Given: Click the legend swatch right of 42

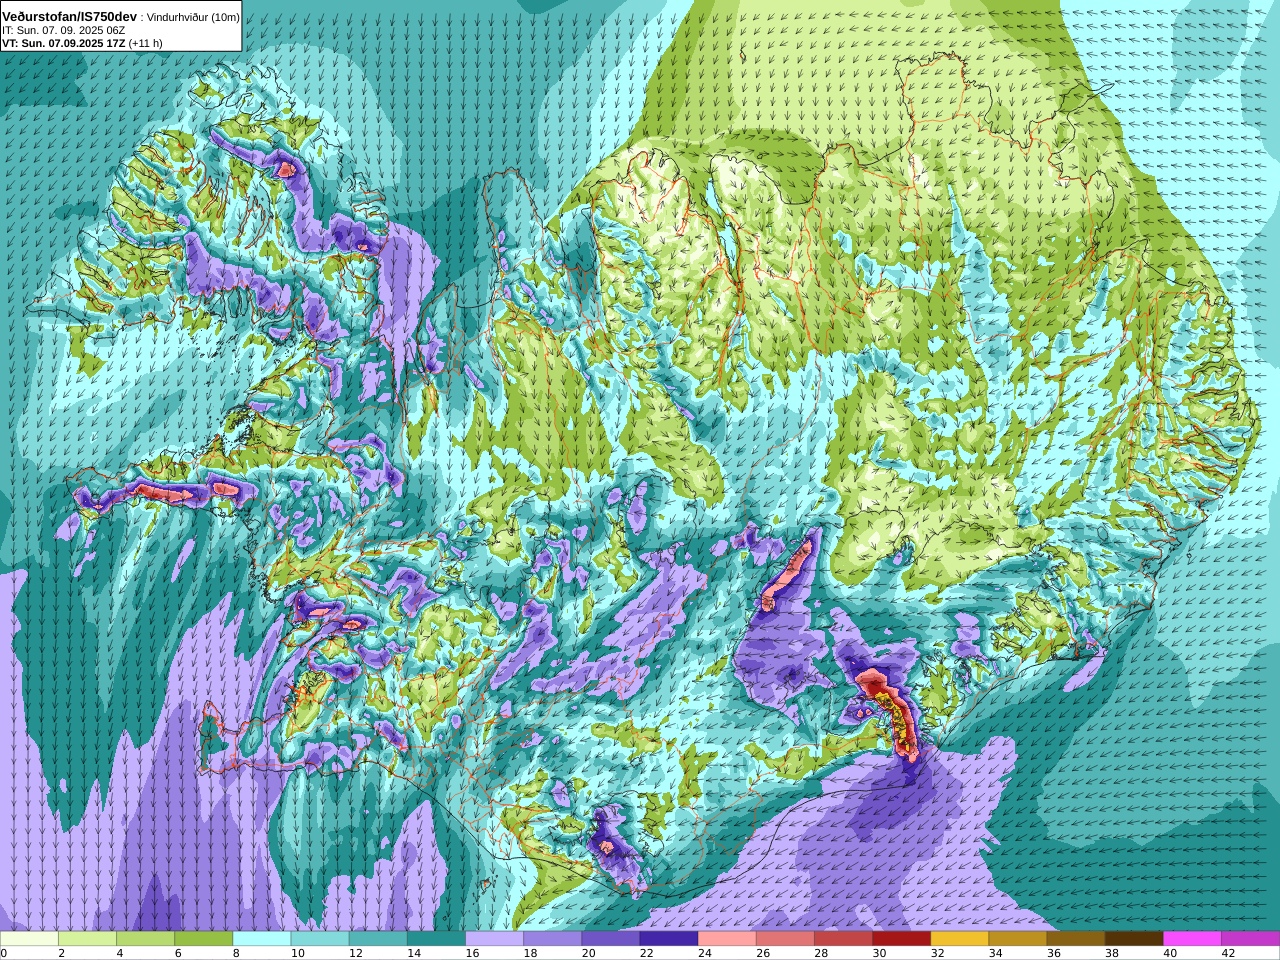Looking at the screenshot, I should coord(1250,939).
